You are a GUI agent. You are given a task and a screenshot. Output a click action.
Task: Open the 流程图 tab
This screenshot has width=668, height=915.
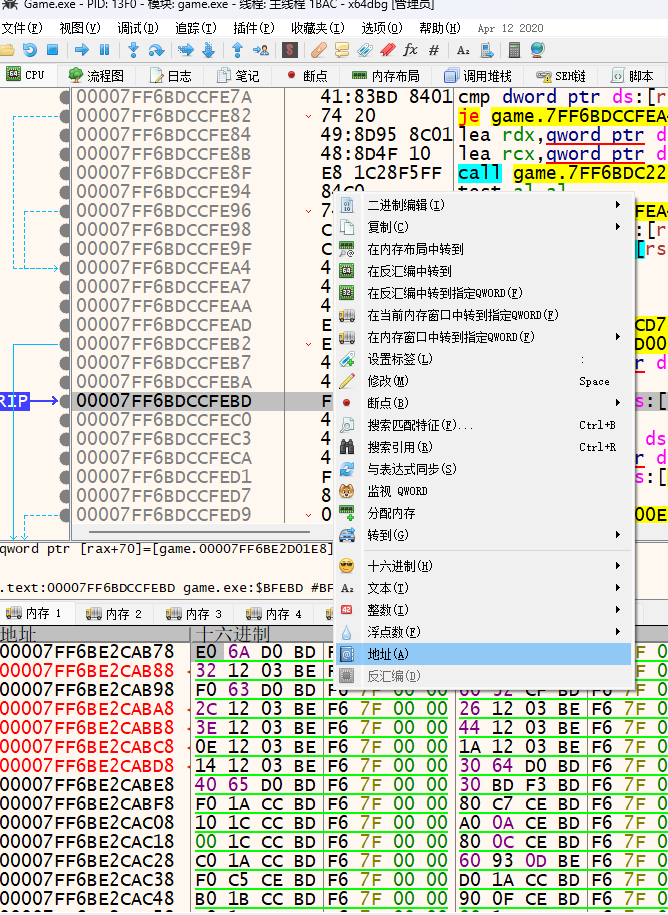pos(97,76)
